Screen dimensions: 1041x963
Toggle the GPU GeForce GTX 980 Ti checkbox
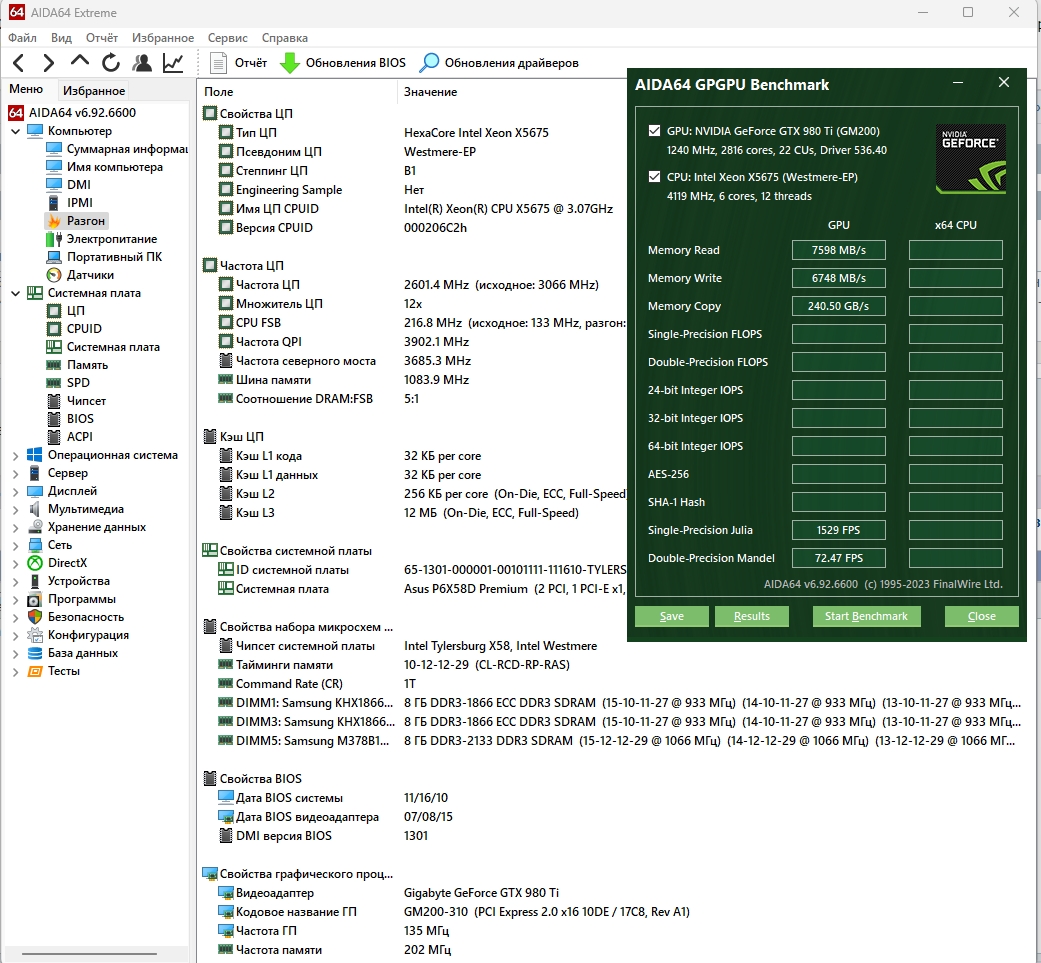655,131
